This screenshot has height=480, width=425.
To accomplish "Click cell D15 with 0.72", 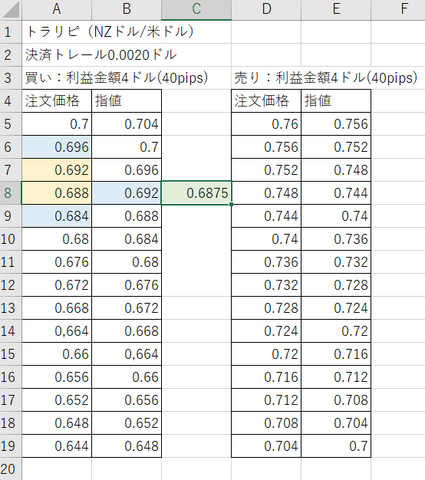I will click(266, 354).
